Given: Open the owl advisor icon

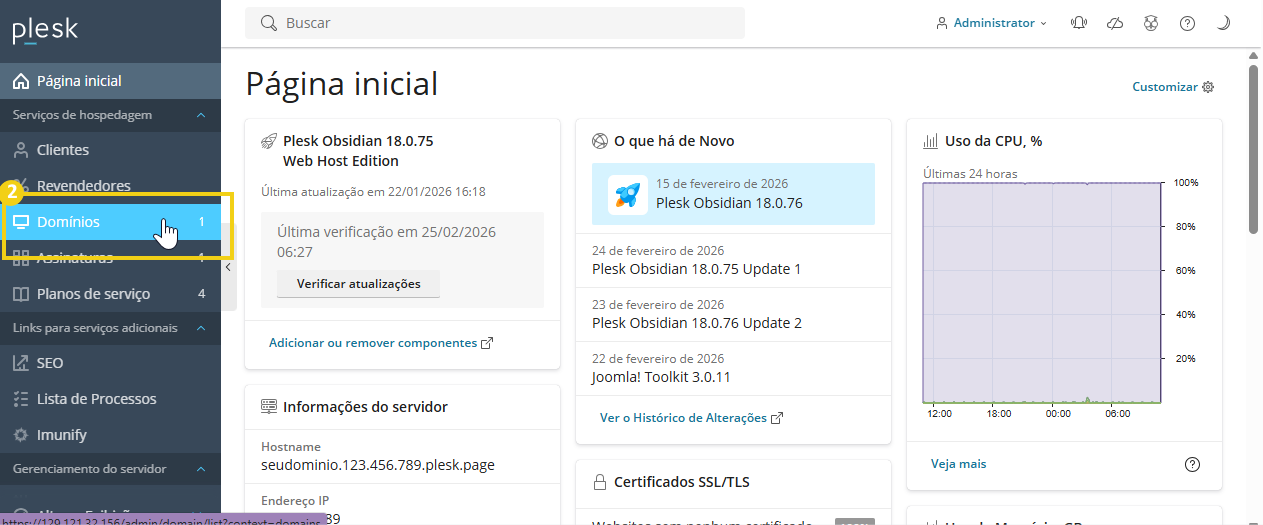Looking at the screenshot, I should click(1151, 23).
